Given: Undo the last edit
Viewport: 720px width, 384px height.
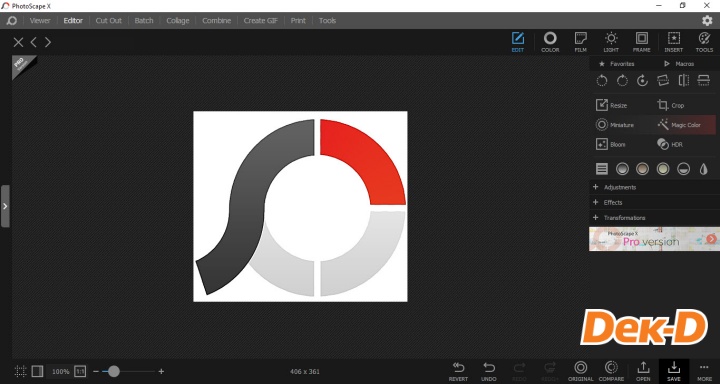Looking at the screenshot, I should tap(489, 371).
